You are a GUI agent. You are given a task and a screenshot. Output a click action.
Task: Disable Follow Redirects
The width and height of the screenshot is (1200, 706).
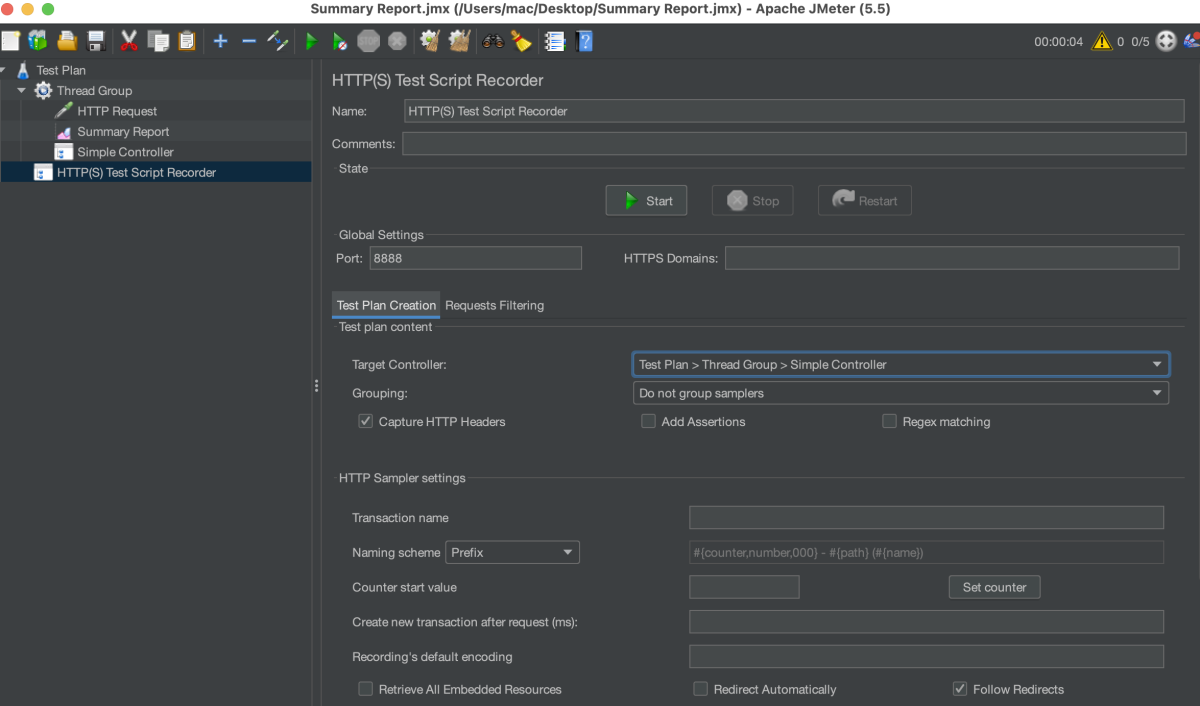coord(959,688)
